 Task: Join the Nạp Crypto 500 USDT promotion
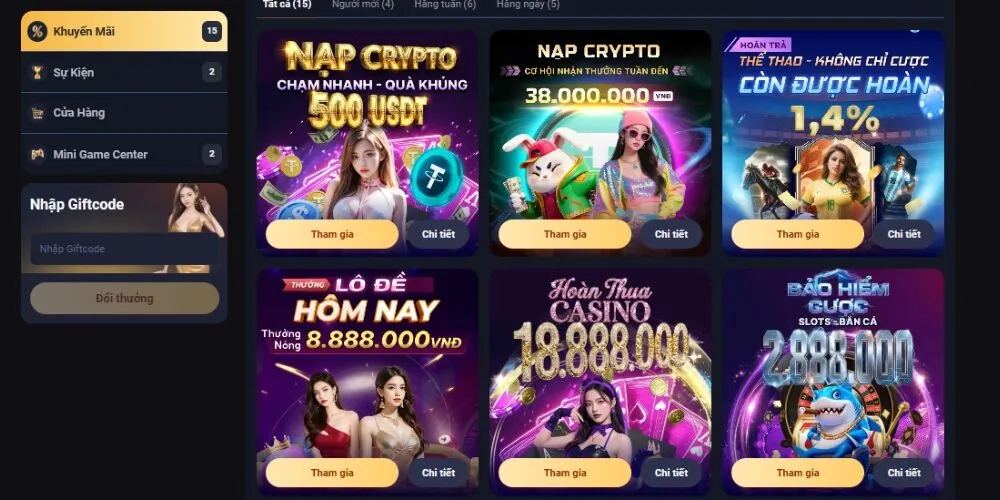(332, 234)
